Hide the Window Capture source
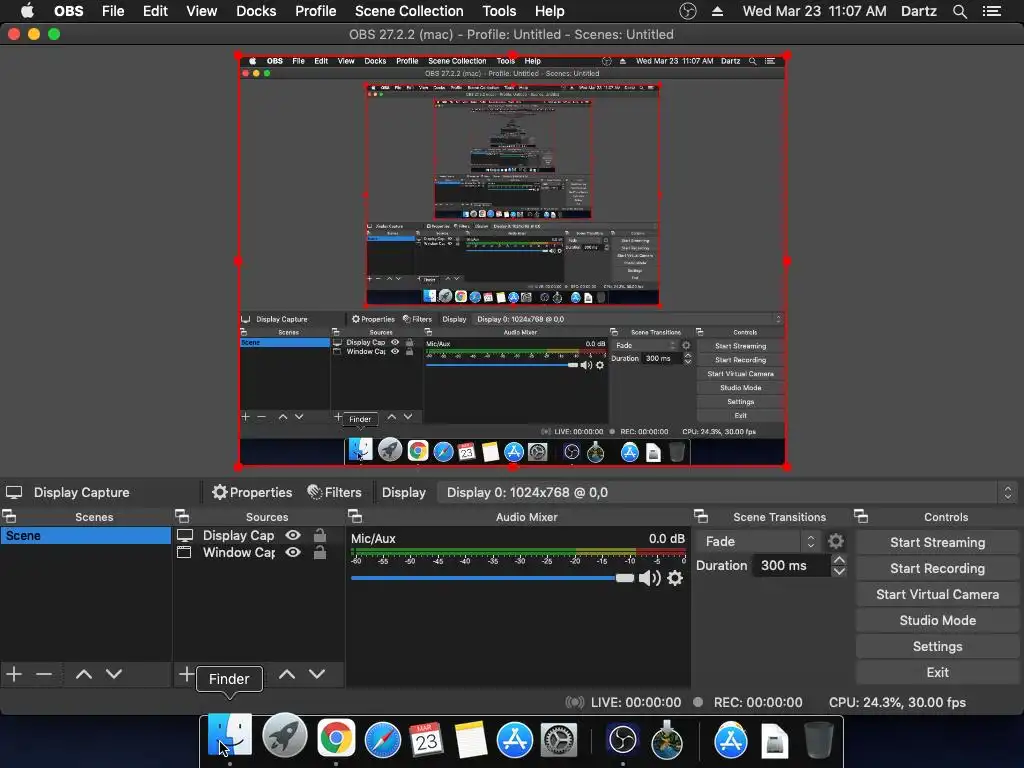The width and height of the screenshot is (1024, 768). pyautogui.click(x=293, y=552)
